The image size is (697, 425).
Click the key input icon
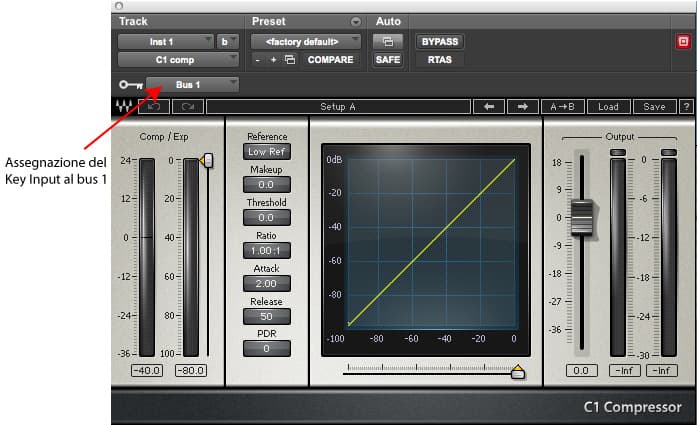click(x=131, y=84)
